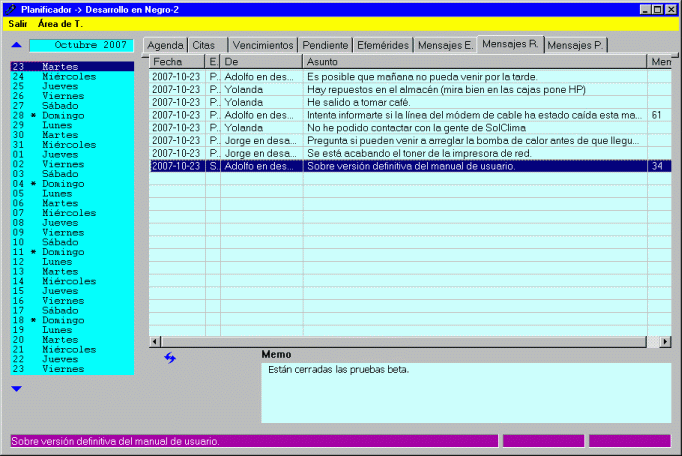Click the blue up arrow above calendar

click(16, 45)
